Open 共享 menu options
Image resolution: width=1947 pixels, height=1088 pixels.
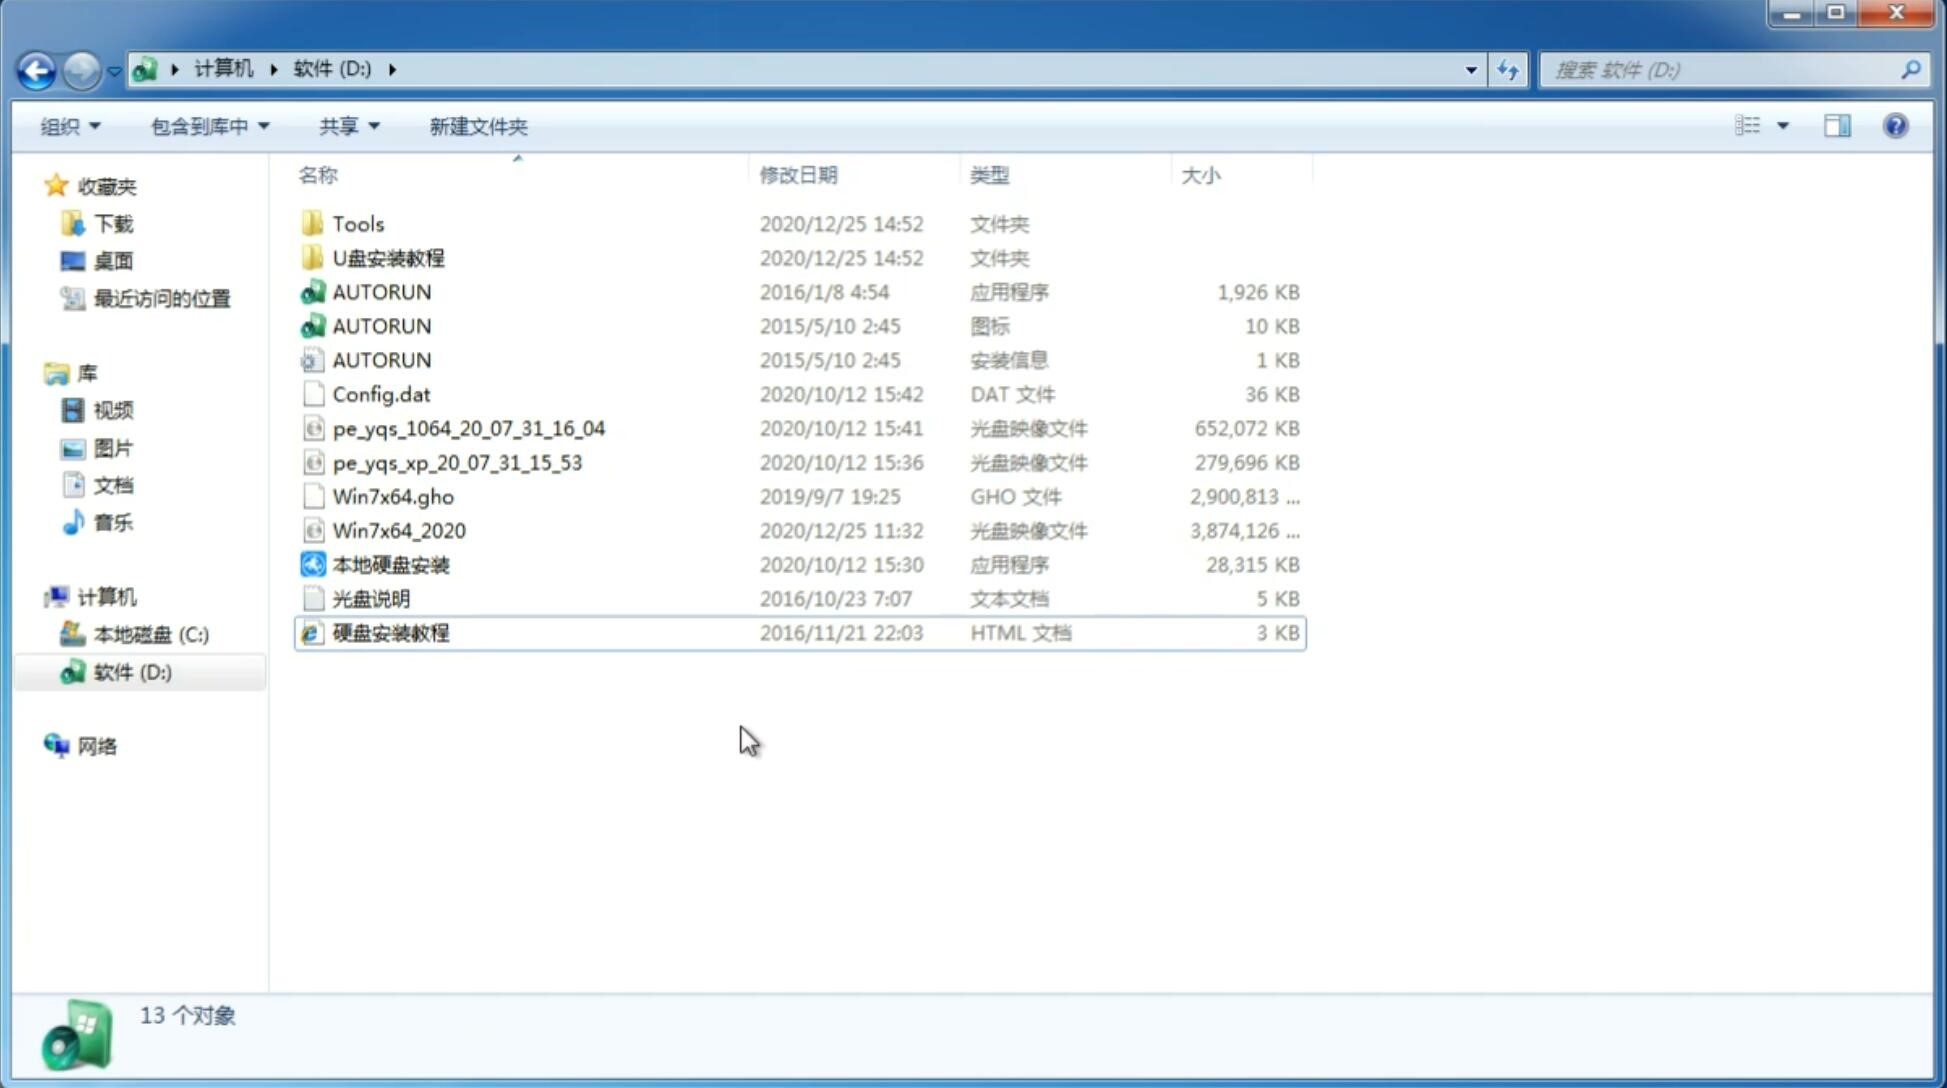click(x=345, y=126)
